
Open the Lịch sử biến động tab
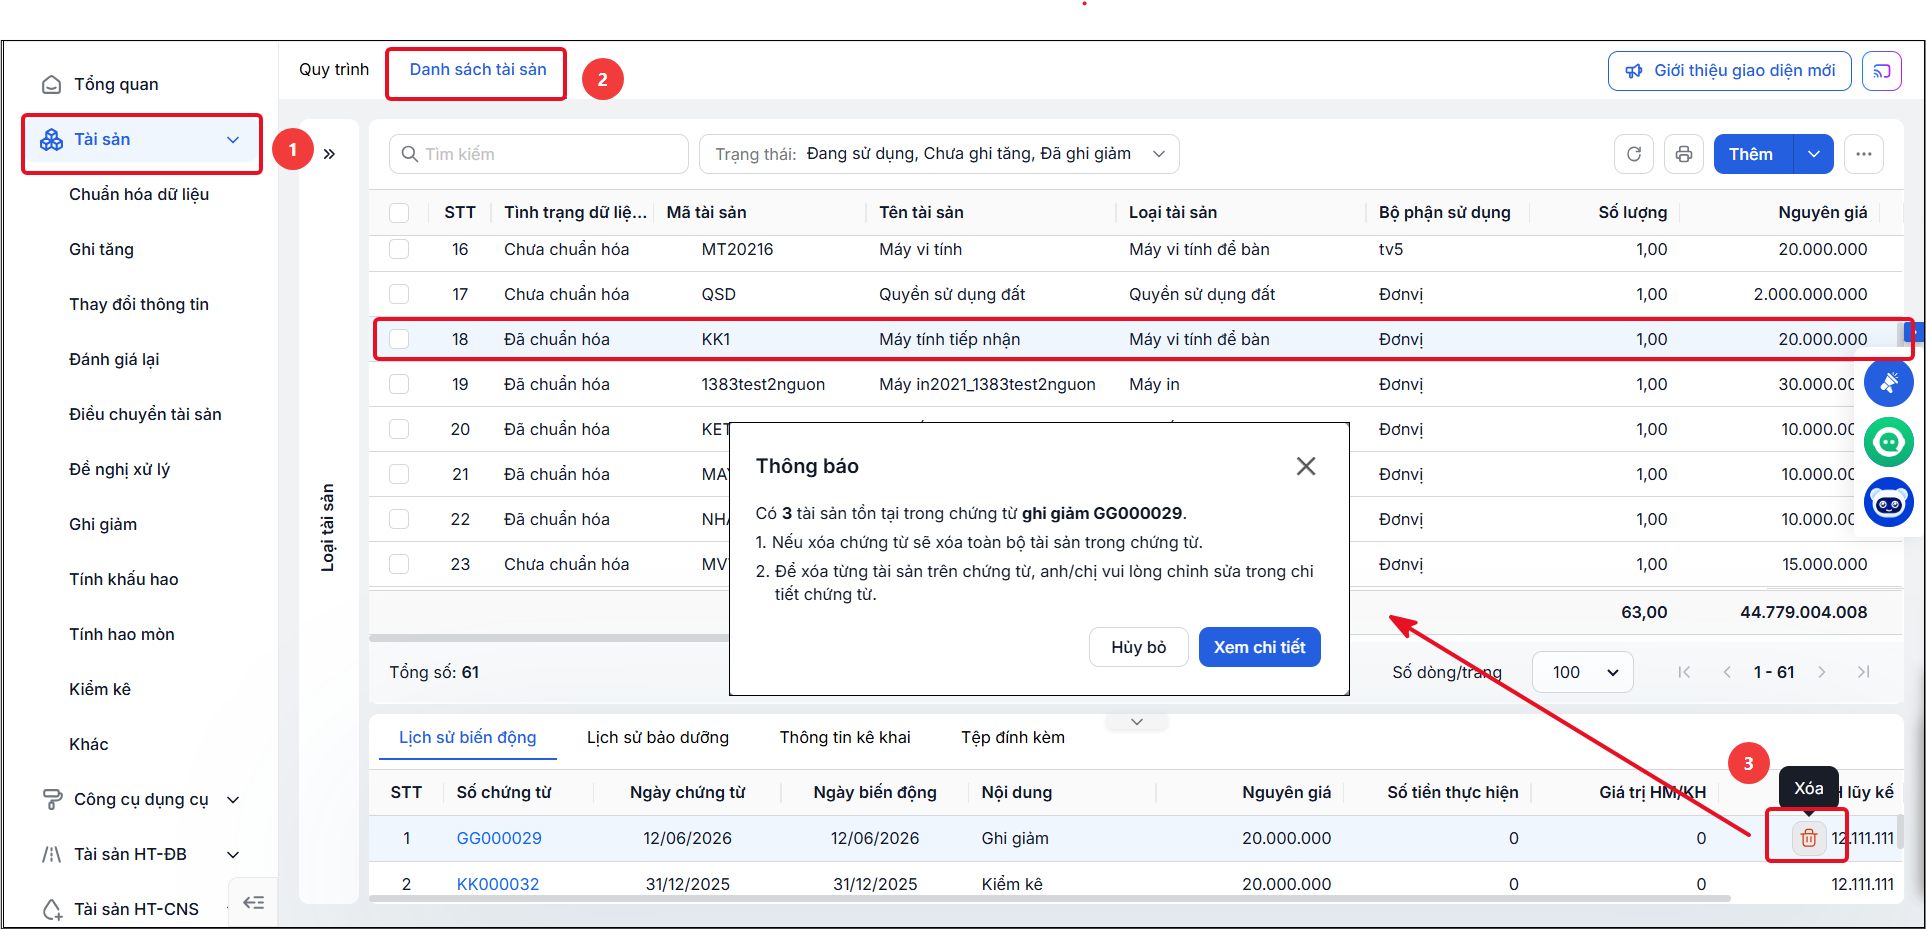tap(468, 738)
